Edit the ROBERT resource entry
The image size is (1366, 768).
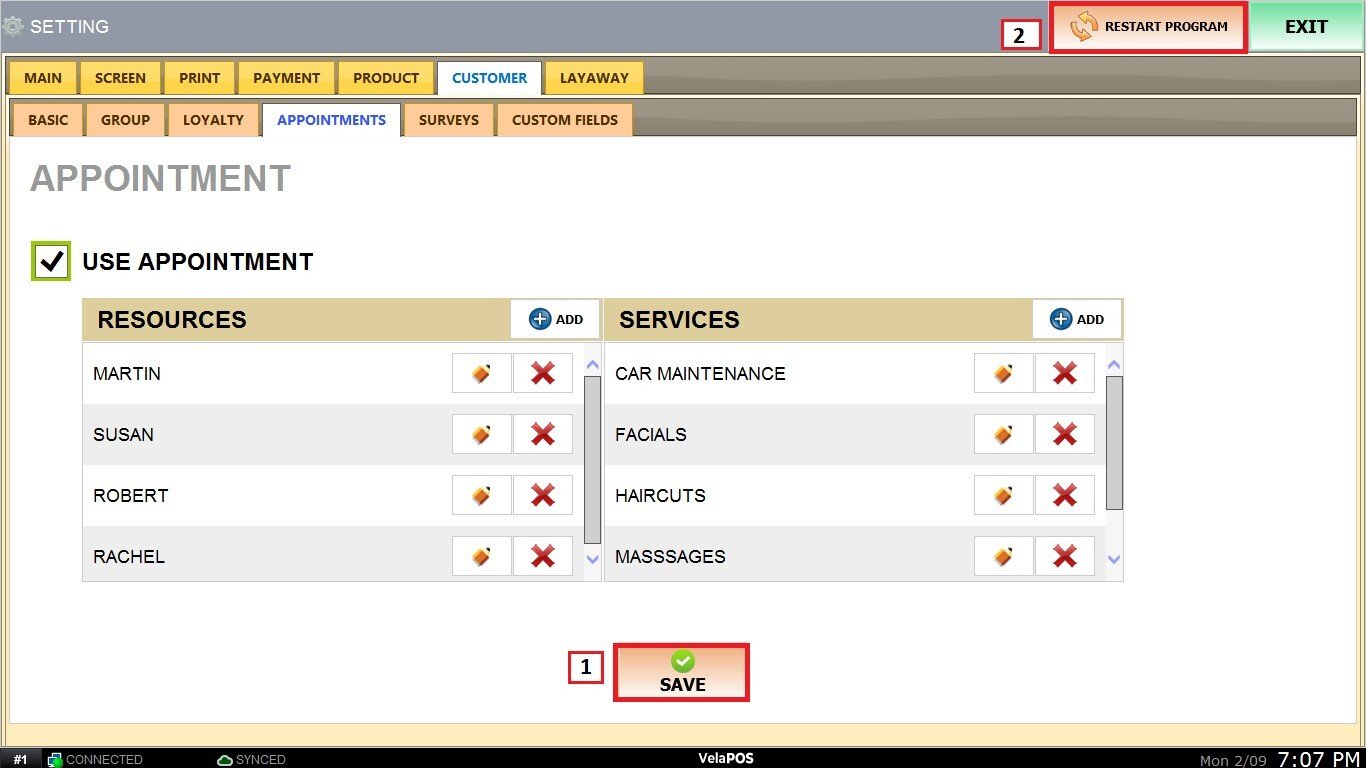481,495
